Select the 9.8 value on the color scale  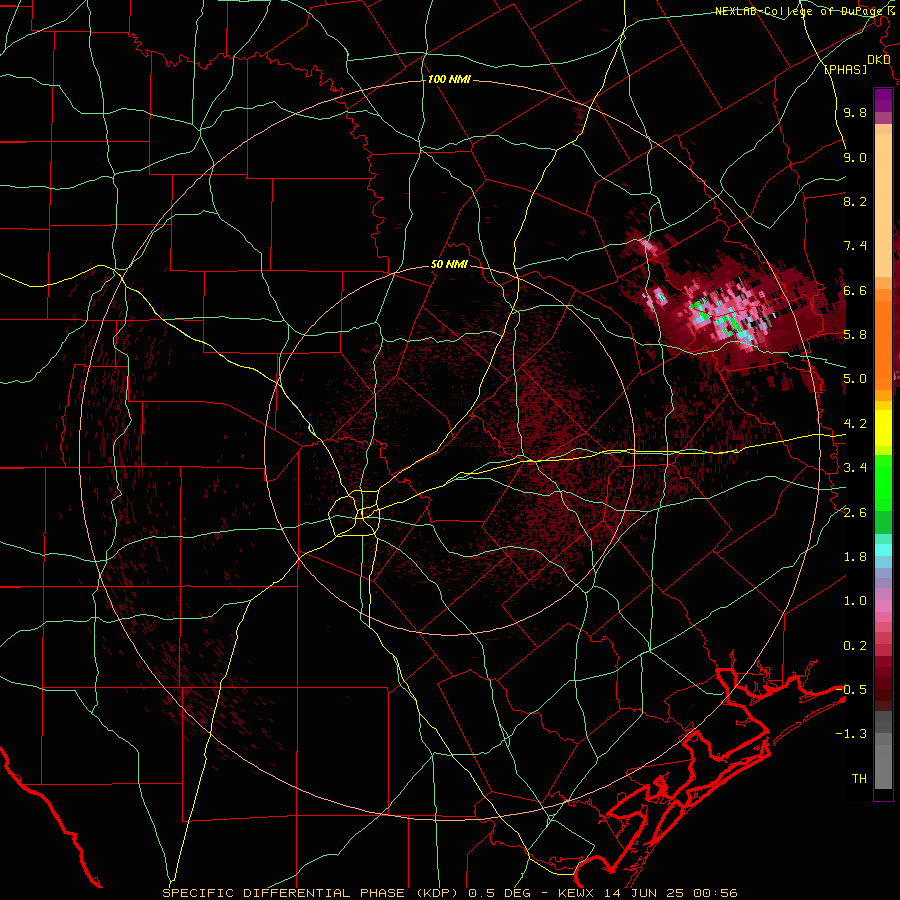tap(855, 112)
